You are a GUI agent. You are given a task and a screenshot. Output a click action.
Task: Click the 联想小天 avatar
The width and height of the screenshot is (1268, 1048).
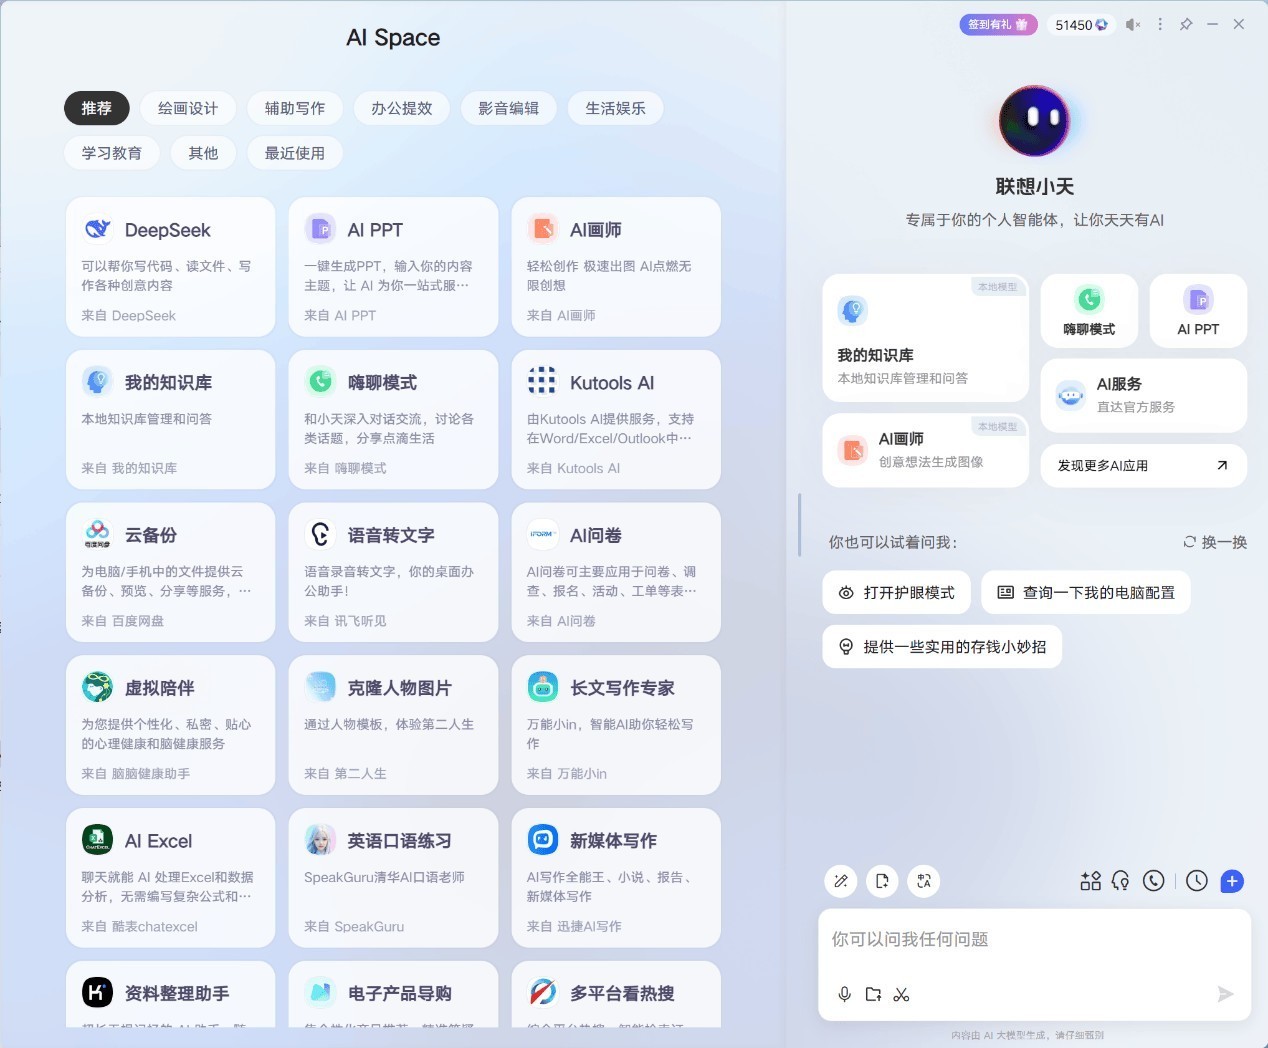coord(1034,121)
